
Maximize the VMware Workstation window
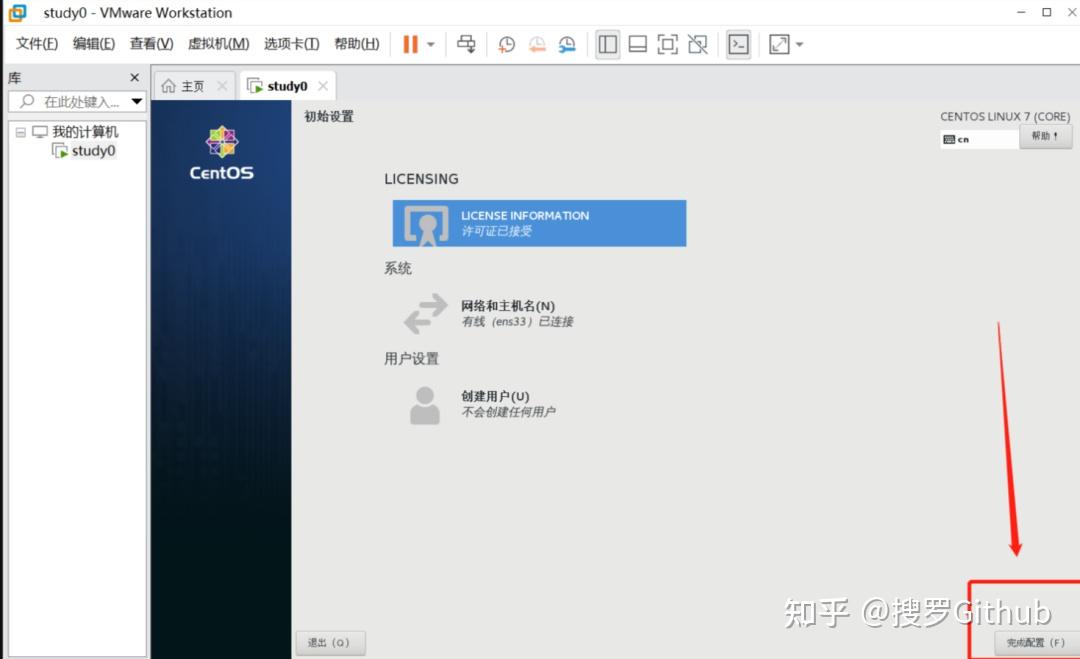click(x=1046, y=12)
